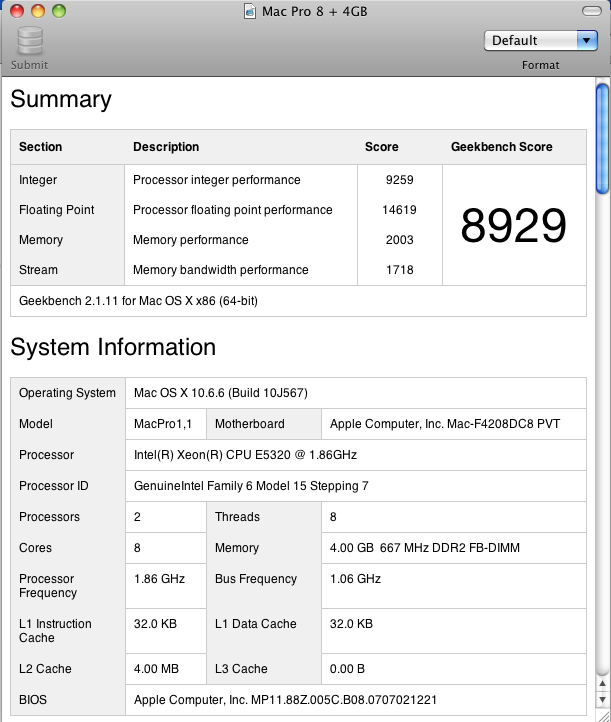Click the Description column header
The height and width of the screenshot is (722, 611).
pyautogui.click(x=166, y=146)
